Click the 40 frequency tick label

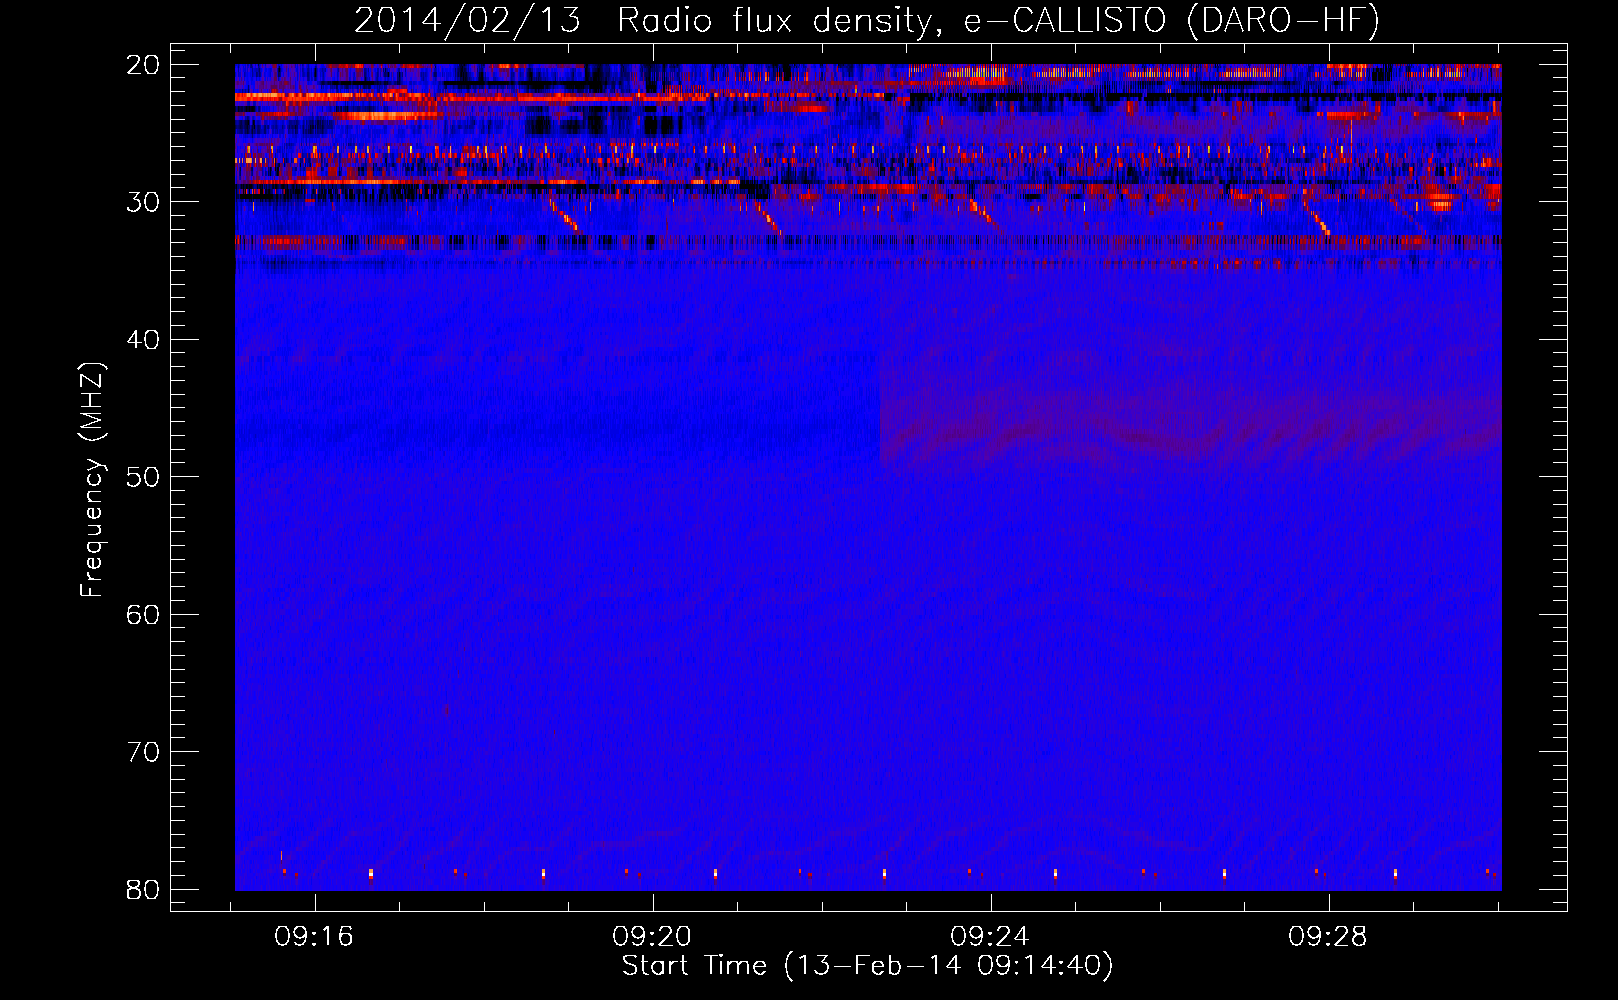144,340
